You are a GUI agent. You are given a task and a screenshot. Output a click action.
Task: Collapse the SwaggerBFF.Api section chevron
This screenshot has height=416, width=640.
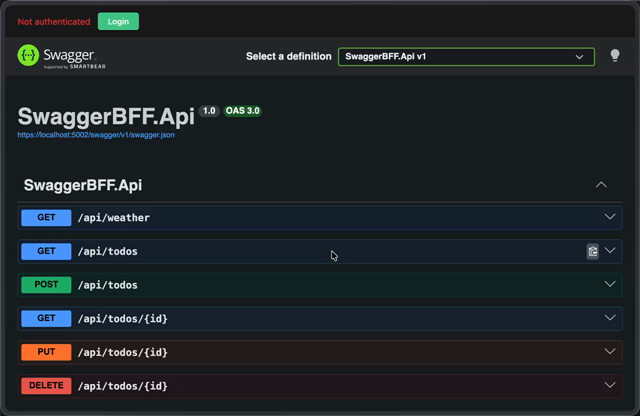tap(601, 185)
